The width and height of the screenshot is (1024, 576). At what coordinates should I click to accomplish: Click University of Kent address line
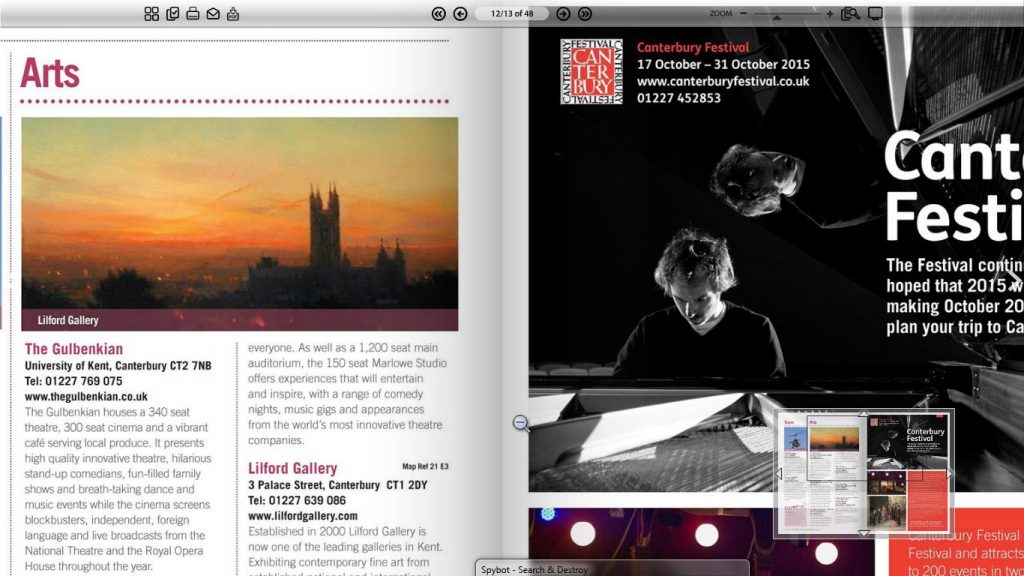click(x=118, y=366)
